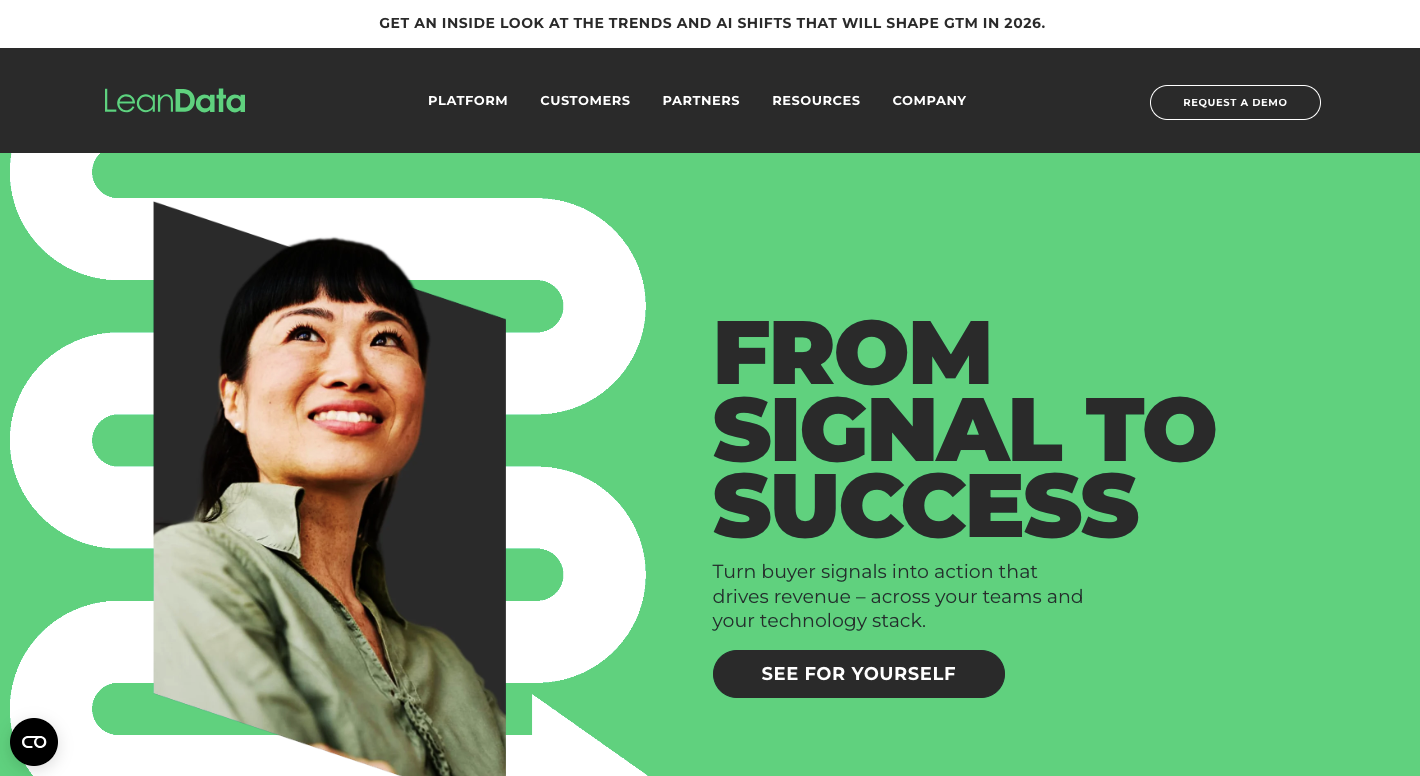Click the See For Yourself button
1420x776 pixels.
coord(859,674)
